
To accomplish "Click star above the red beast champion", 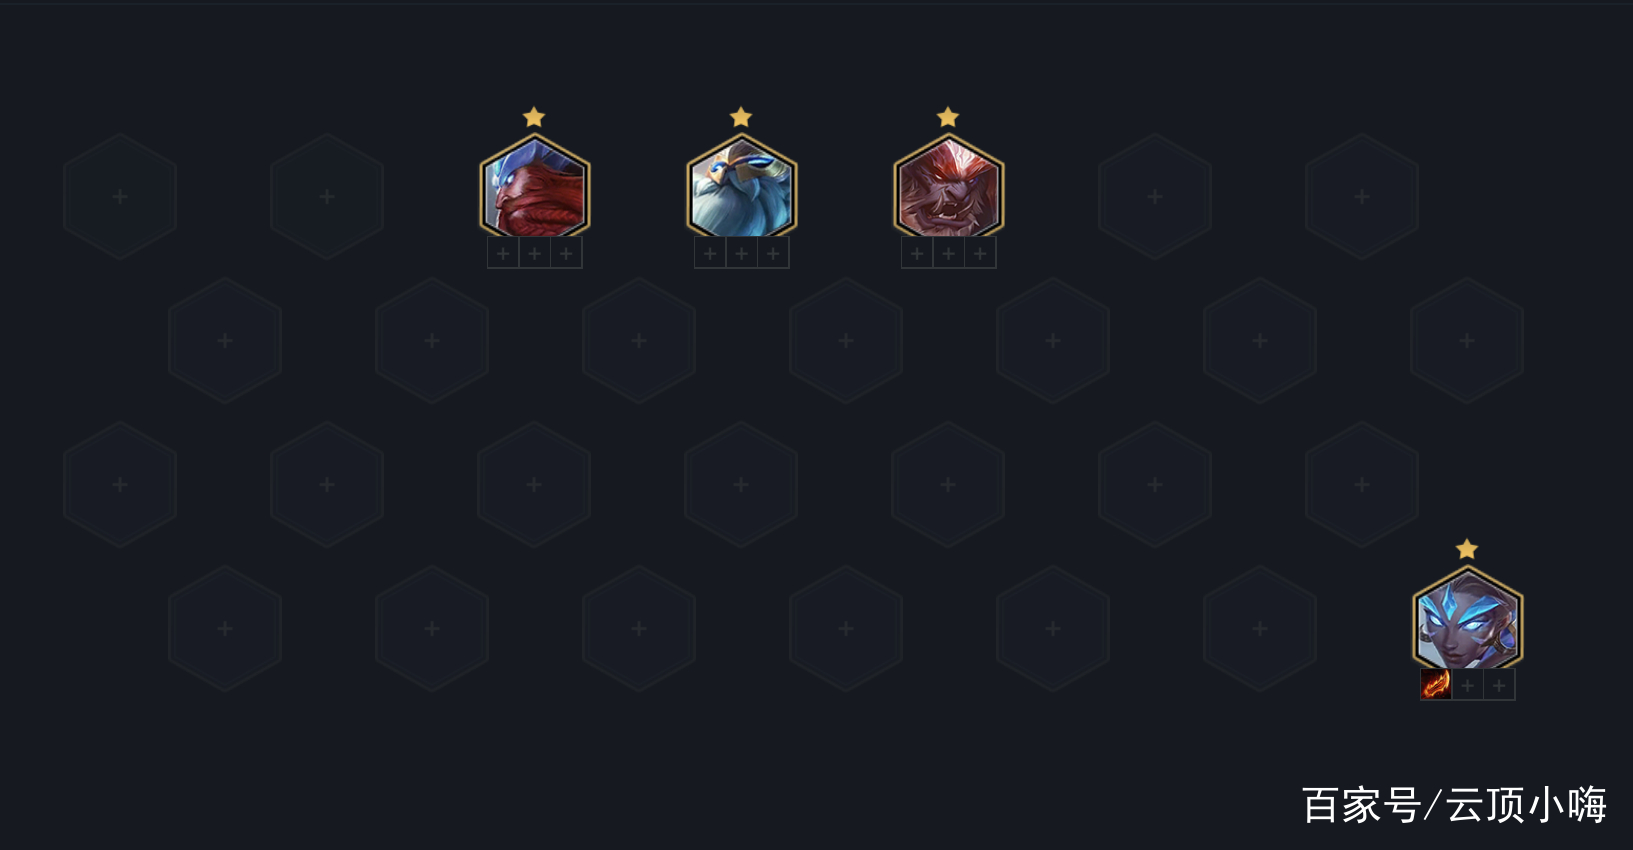I will click(x=948, y=117).
